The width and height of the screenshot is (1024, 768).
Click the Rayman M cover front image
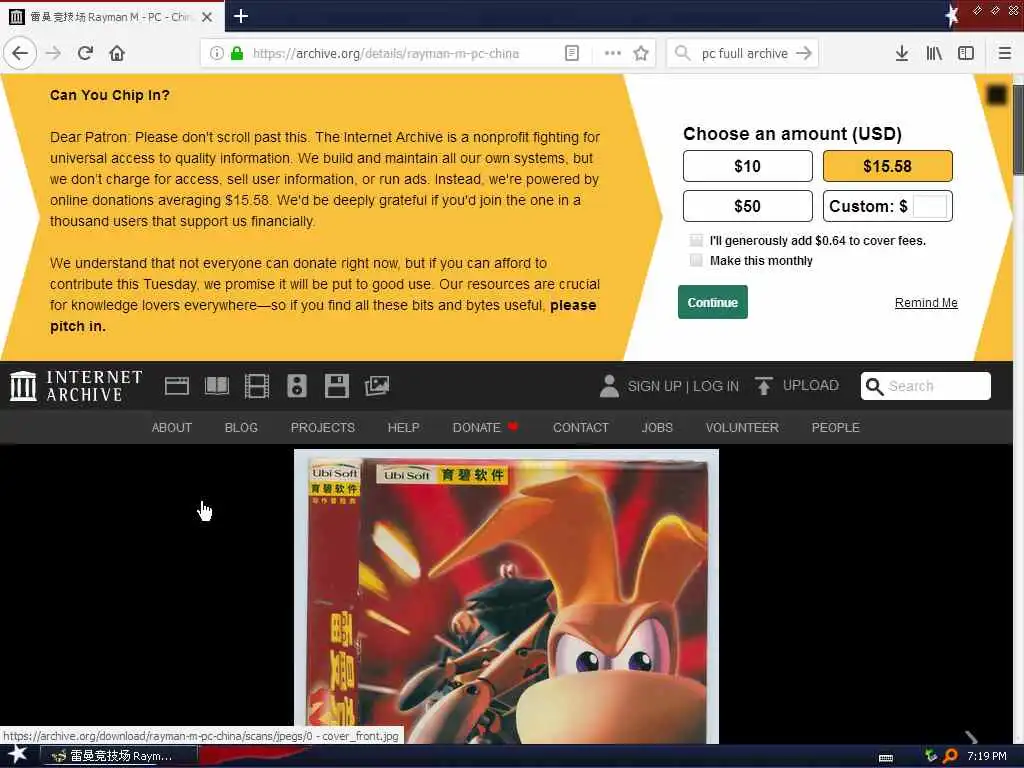coord(506,596)
